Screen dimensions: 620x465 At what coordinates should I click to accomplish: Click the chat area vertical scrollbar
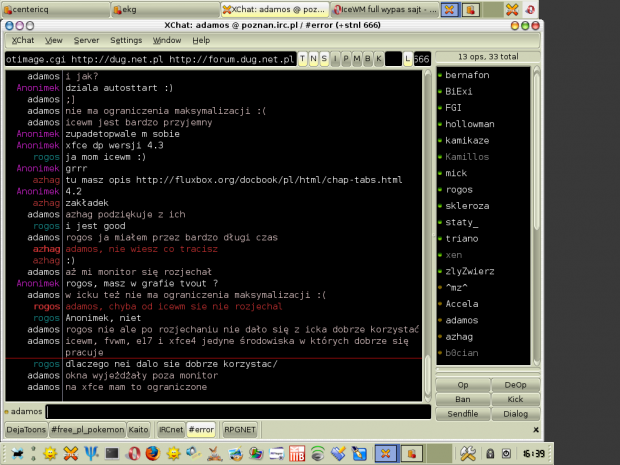click(x=427, y=236)
